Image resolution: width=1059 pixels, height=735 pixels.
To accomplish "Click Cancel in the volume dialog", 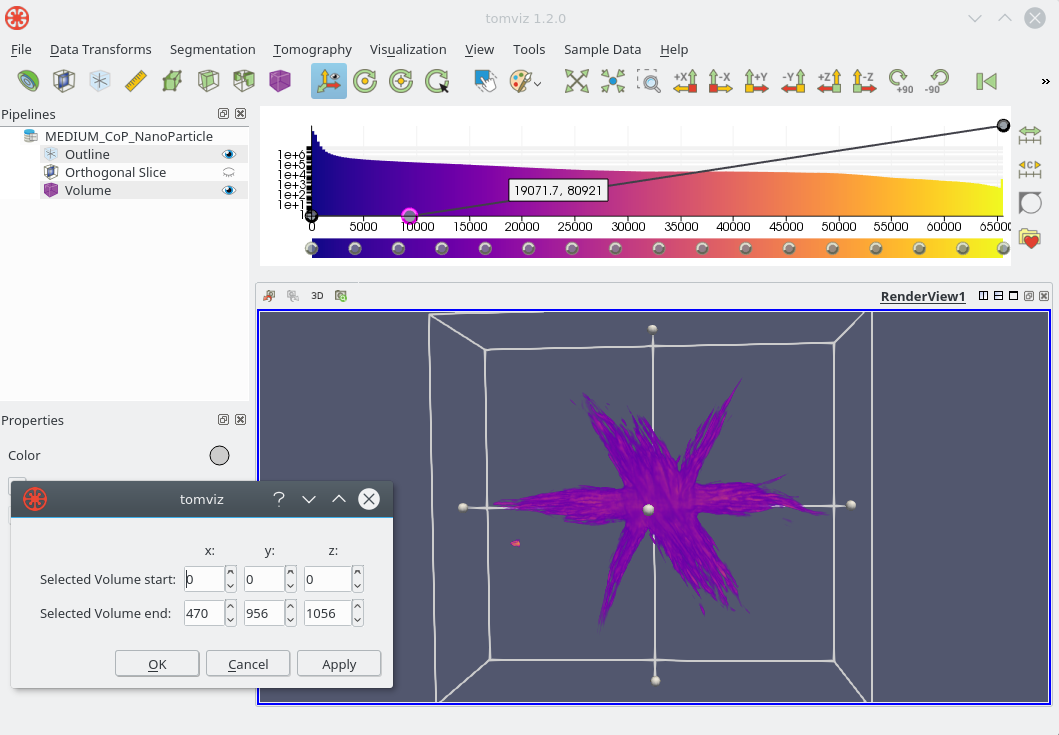I will coord(248,664).
